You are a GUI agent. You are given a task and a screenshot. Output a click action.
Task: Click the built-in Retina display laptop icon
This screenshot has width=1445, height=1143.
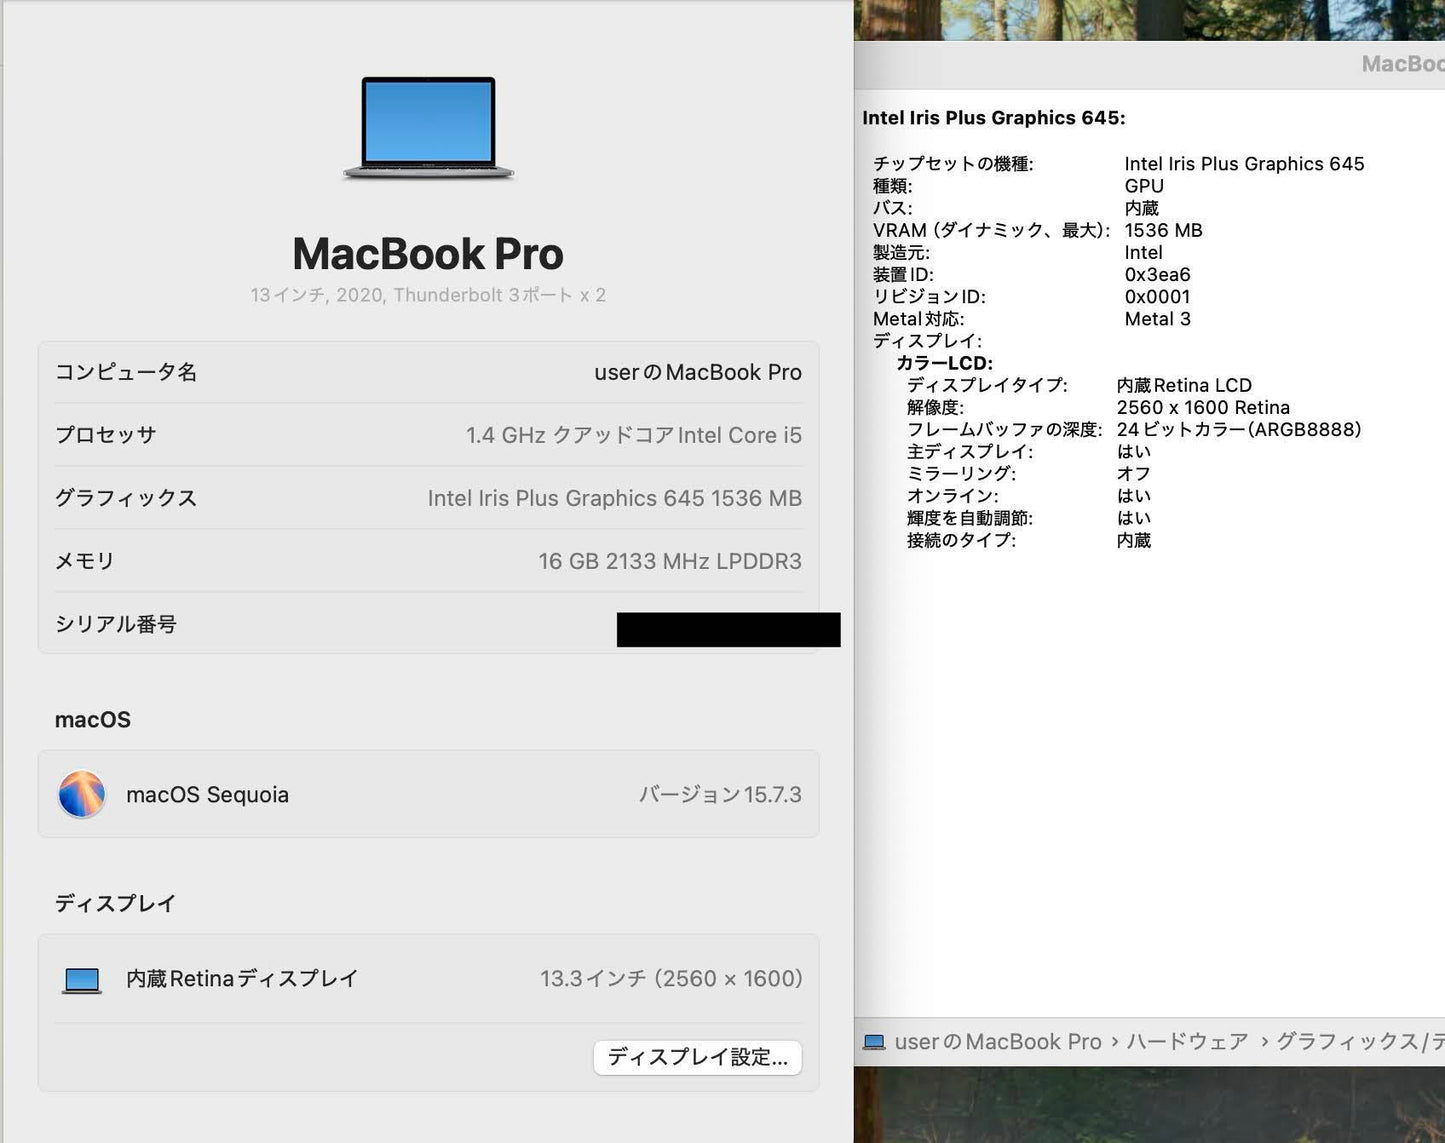pyautogui.click(x=82, y=980)
